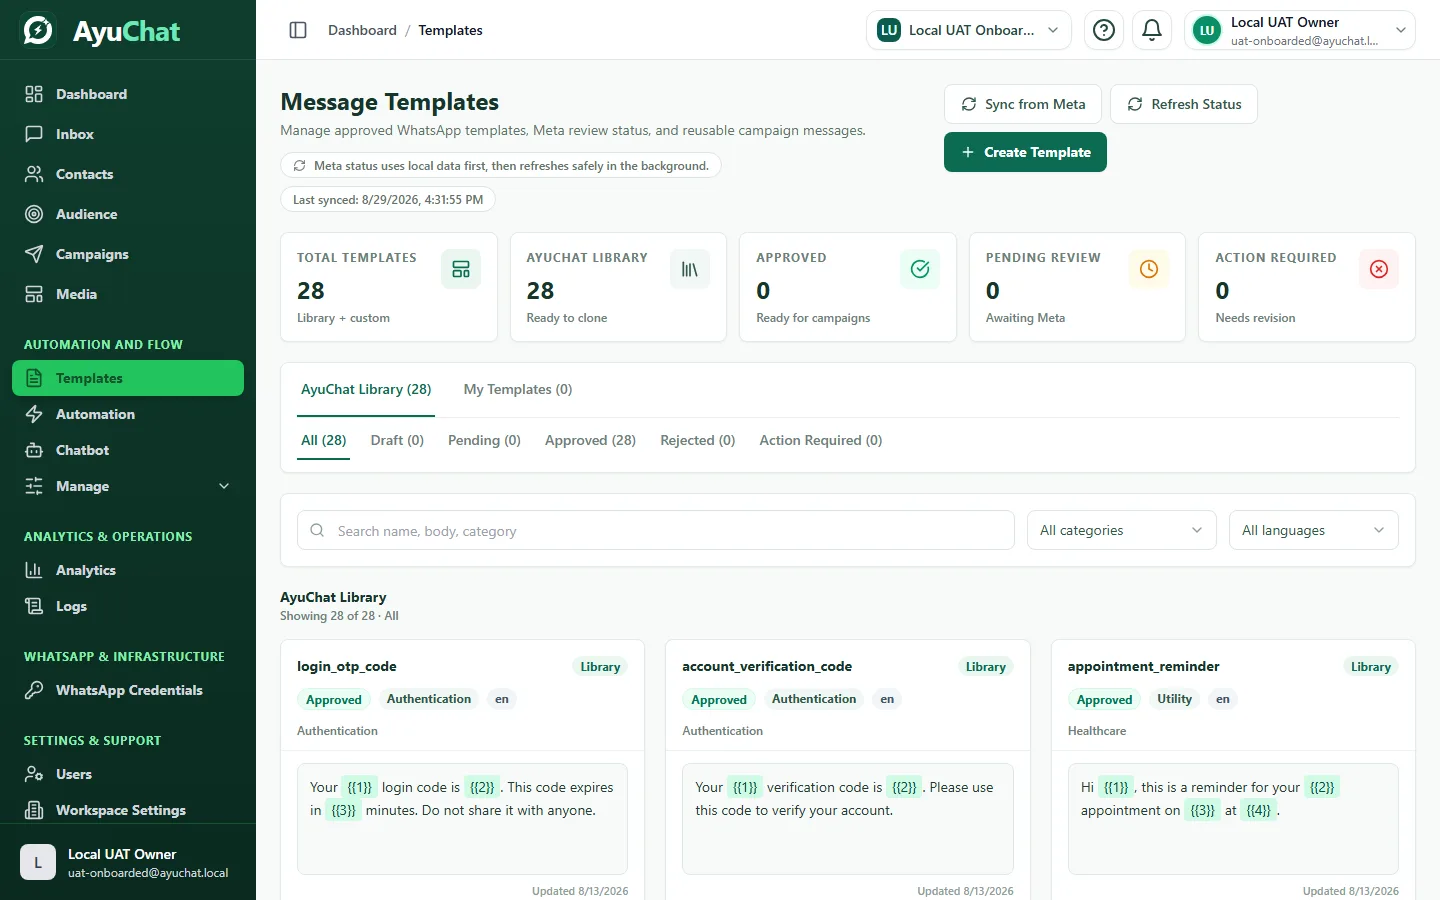Screen dimensions: 1440x900
Task: Click the Dashboard sidebar icon
Action: (x=34, y=94)
